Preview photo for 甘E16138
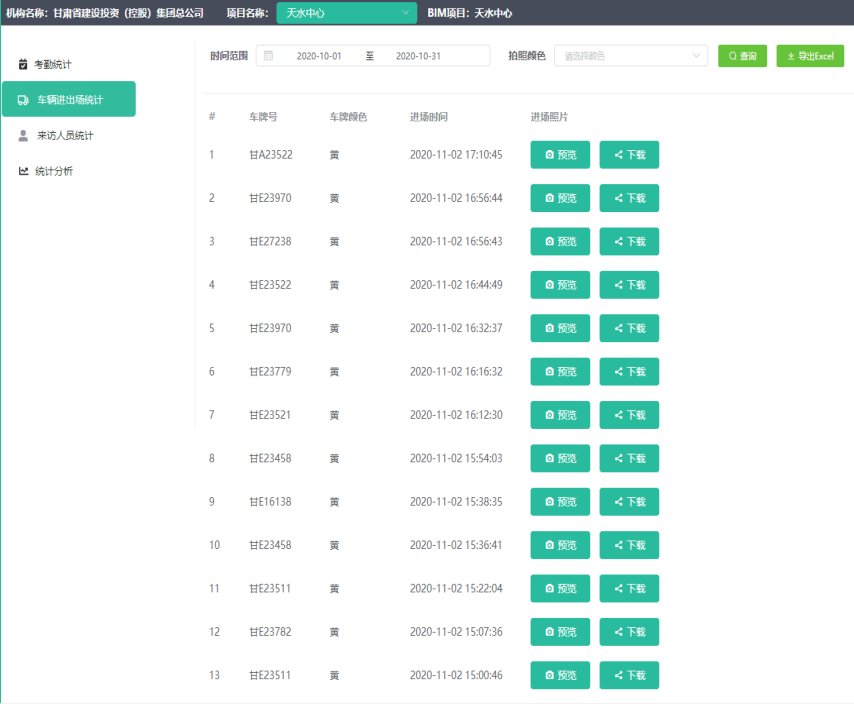Screen dimensions: 854x711 pyautogui.click(x=560, y=502)
